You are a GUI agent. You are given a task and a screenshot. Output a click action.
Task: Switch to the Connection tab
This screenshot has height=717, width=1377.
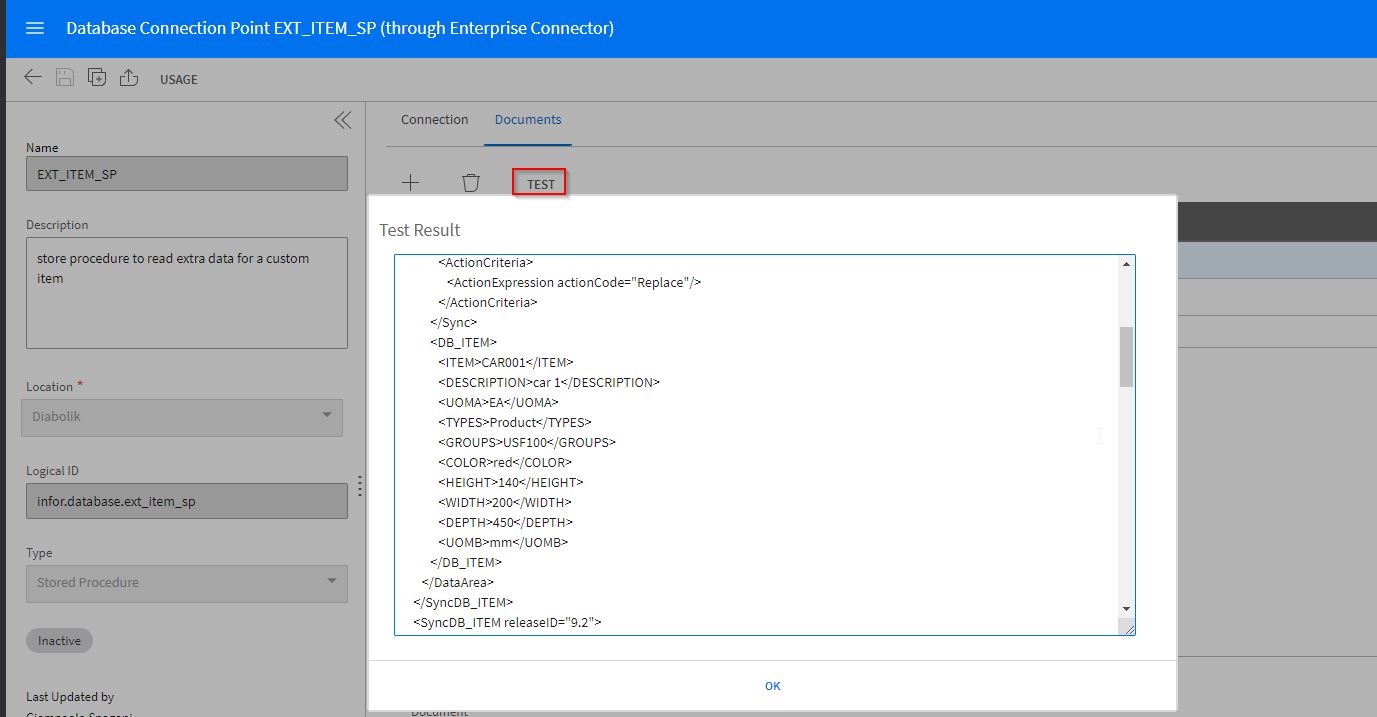click(x=434, y=120)
